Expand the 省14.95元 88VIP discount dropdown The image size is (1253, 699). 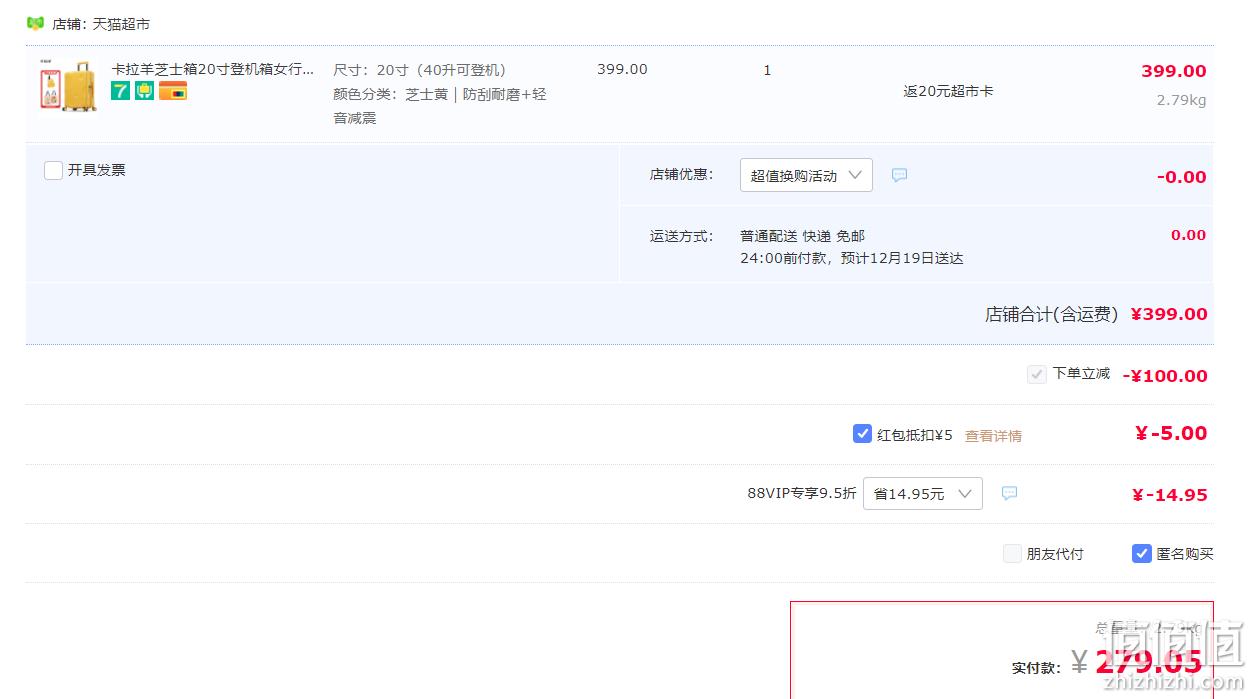(x=922, y=493)
